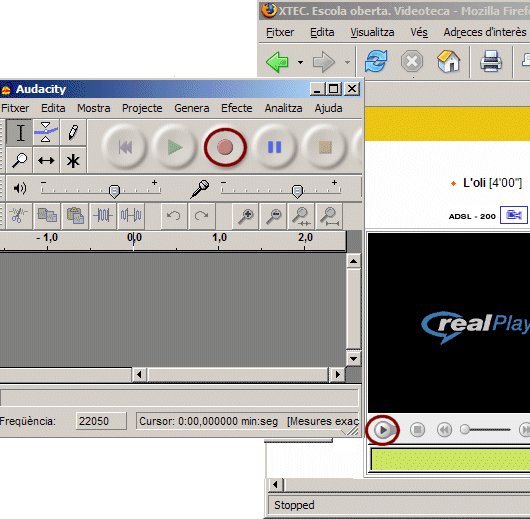
Task: Click the Copy icon in Audacity toolbar
Action: [x=47, y=216]
